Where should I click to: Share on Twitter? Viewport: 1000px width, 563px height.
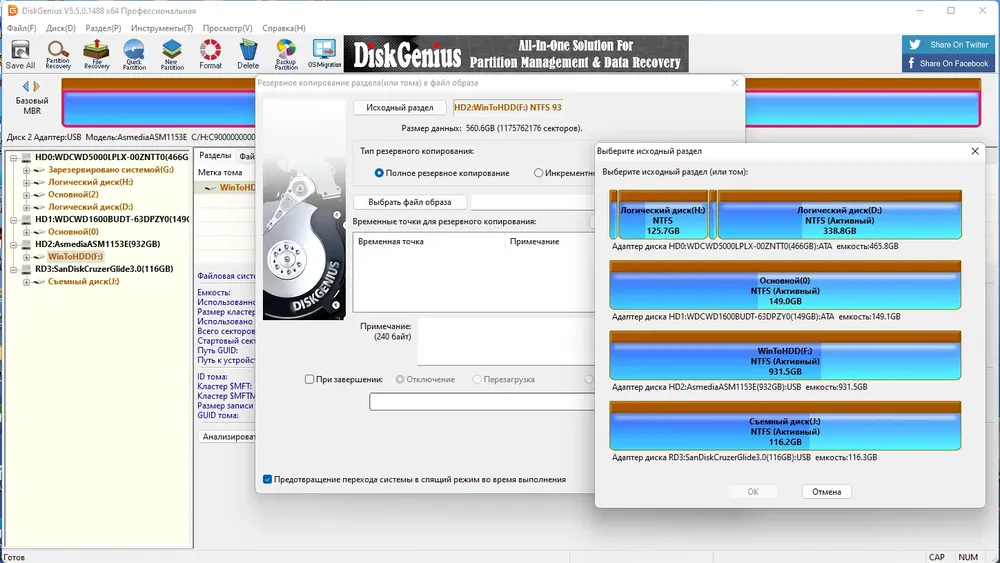pyautogui.click(x=950, y=45)
